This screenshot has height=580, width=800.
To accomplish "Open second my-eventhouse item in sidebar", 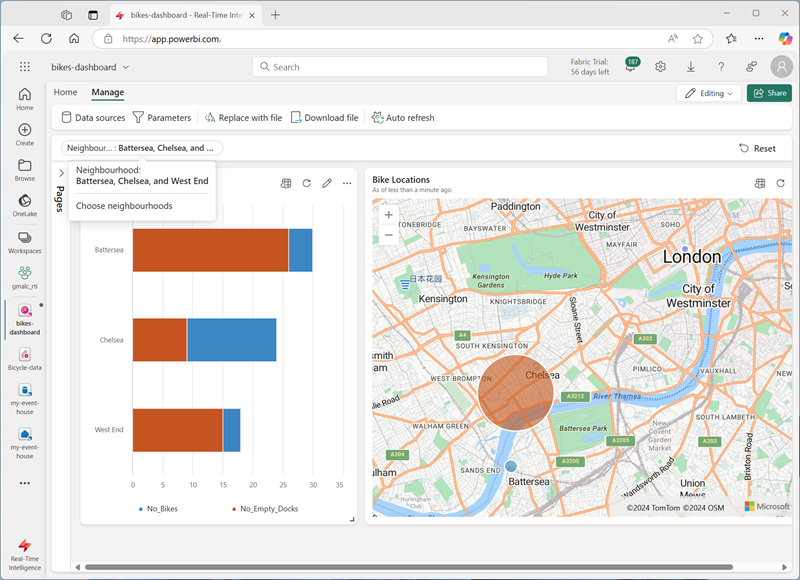I will click(24, 443).
